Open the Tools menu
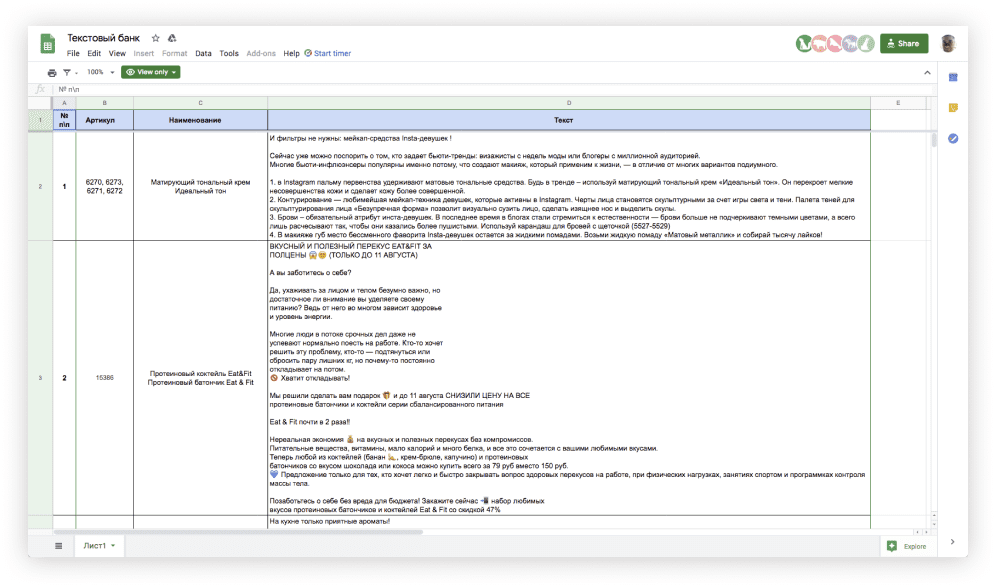The height and width of the screenshot is (588, 996). (x=229, y=53)
